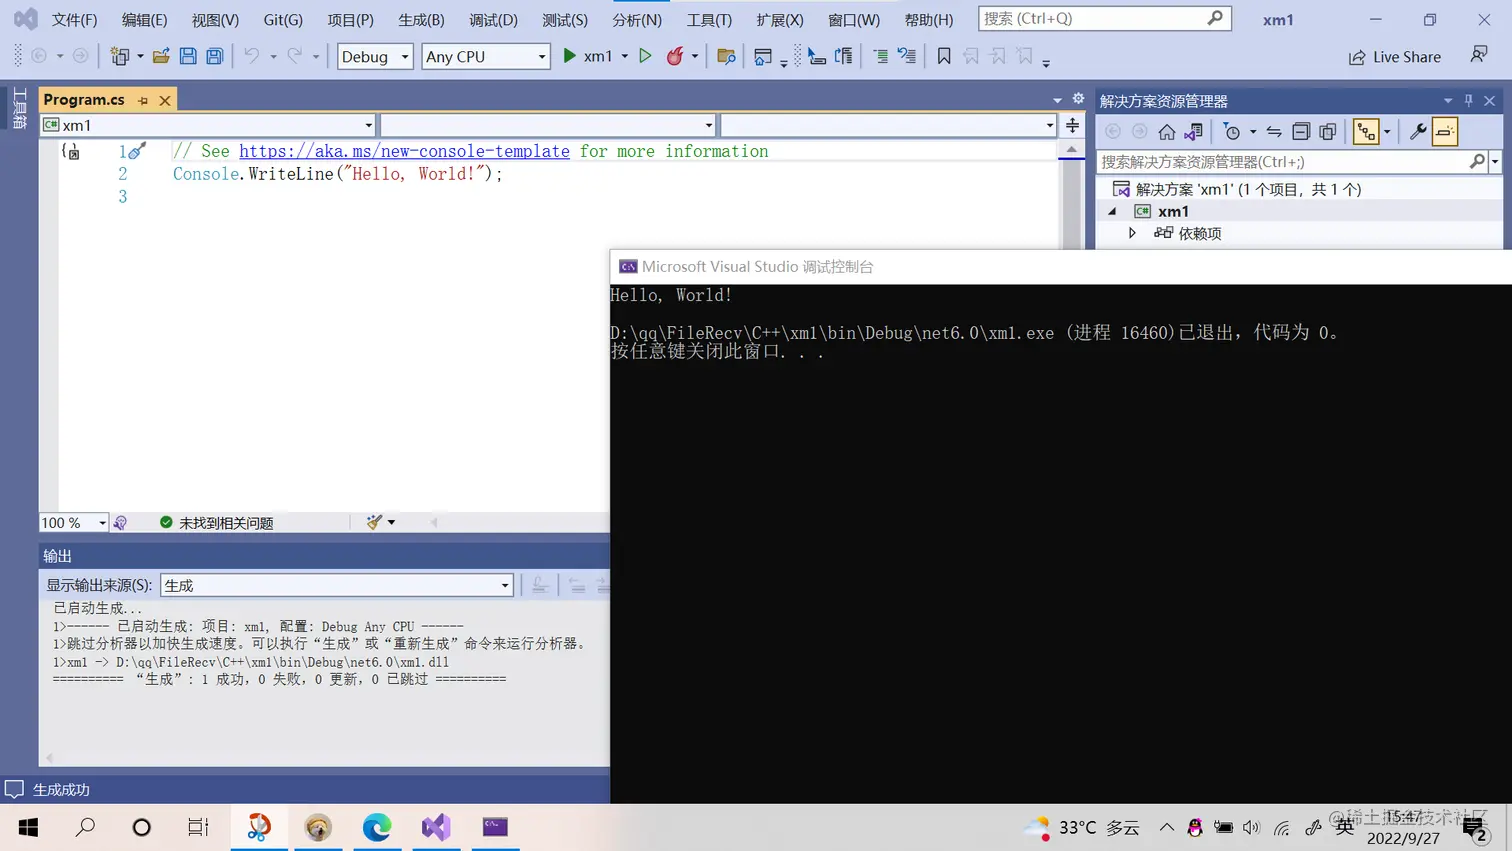Click the code cleanup broom icon
The width and height of the screenshot is (1512, 851).
point(374,522)
